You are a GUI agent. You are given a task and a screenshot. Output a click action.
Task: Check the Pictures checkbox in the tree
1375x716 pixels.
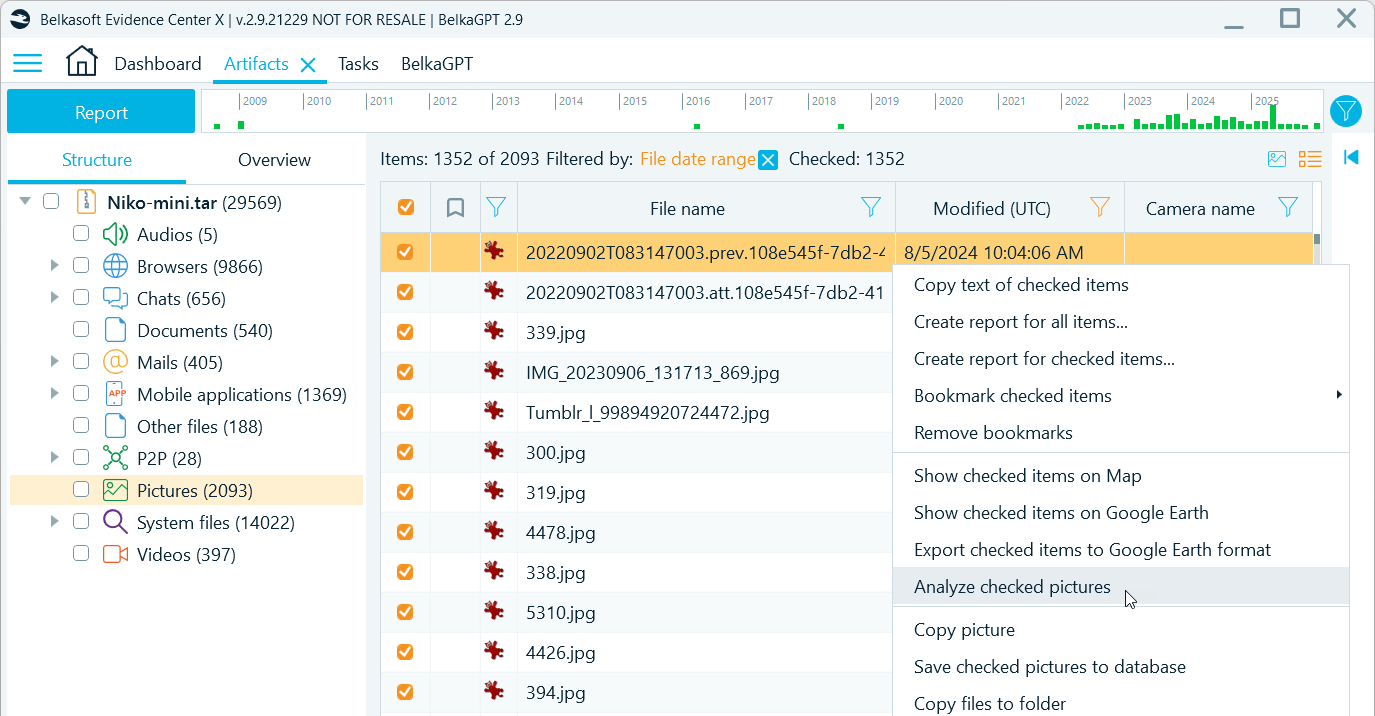(81, 490)
